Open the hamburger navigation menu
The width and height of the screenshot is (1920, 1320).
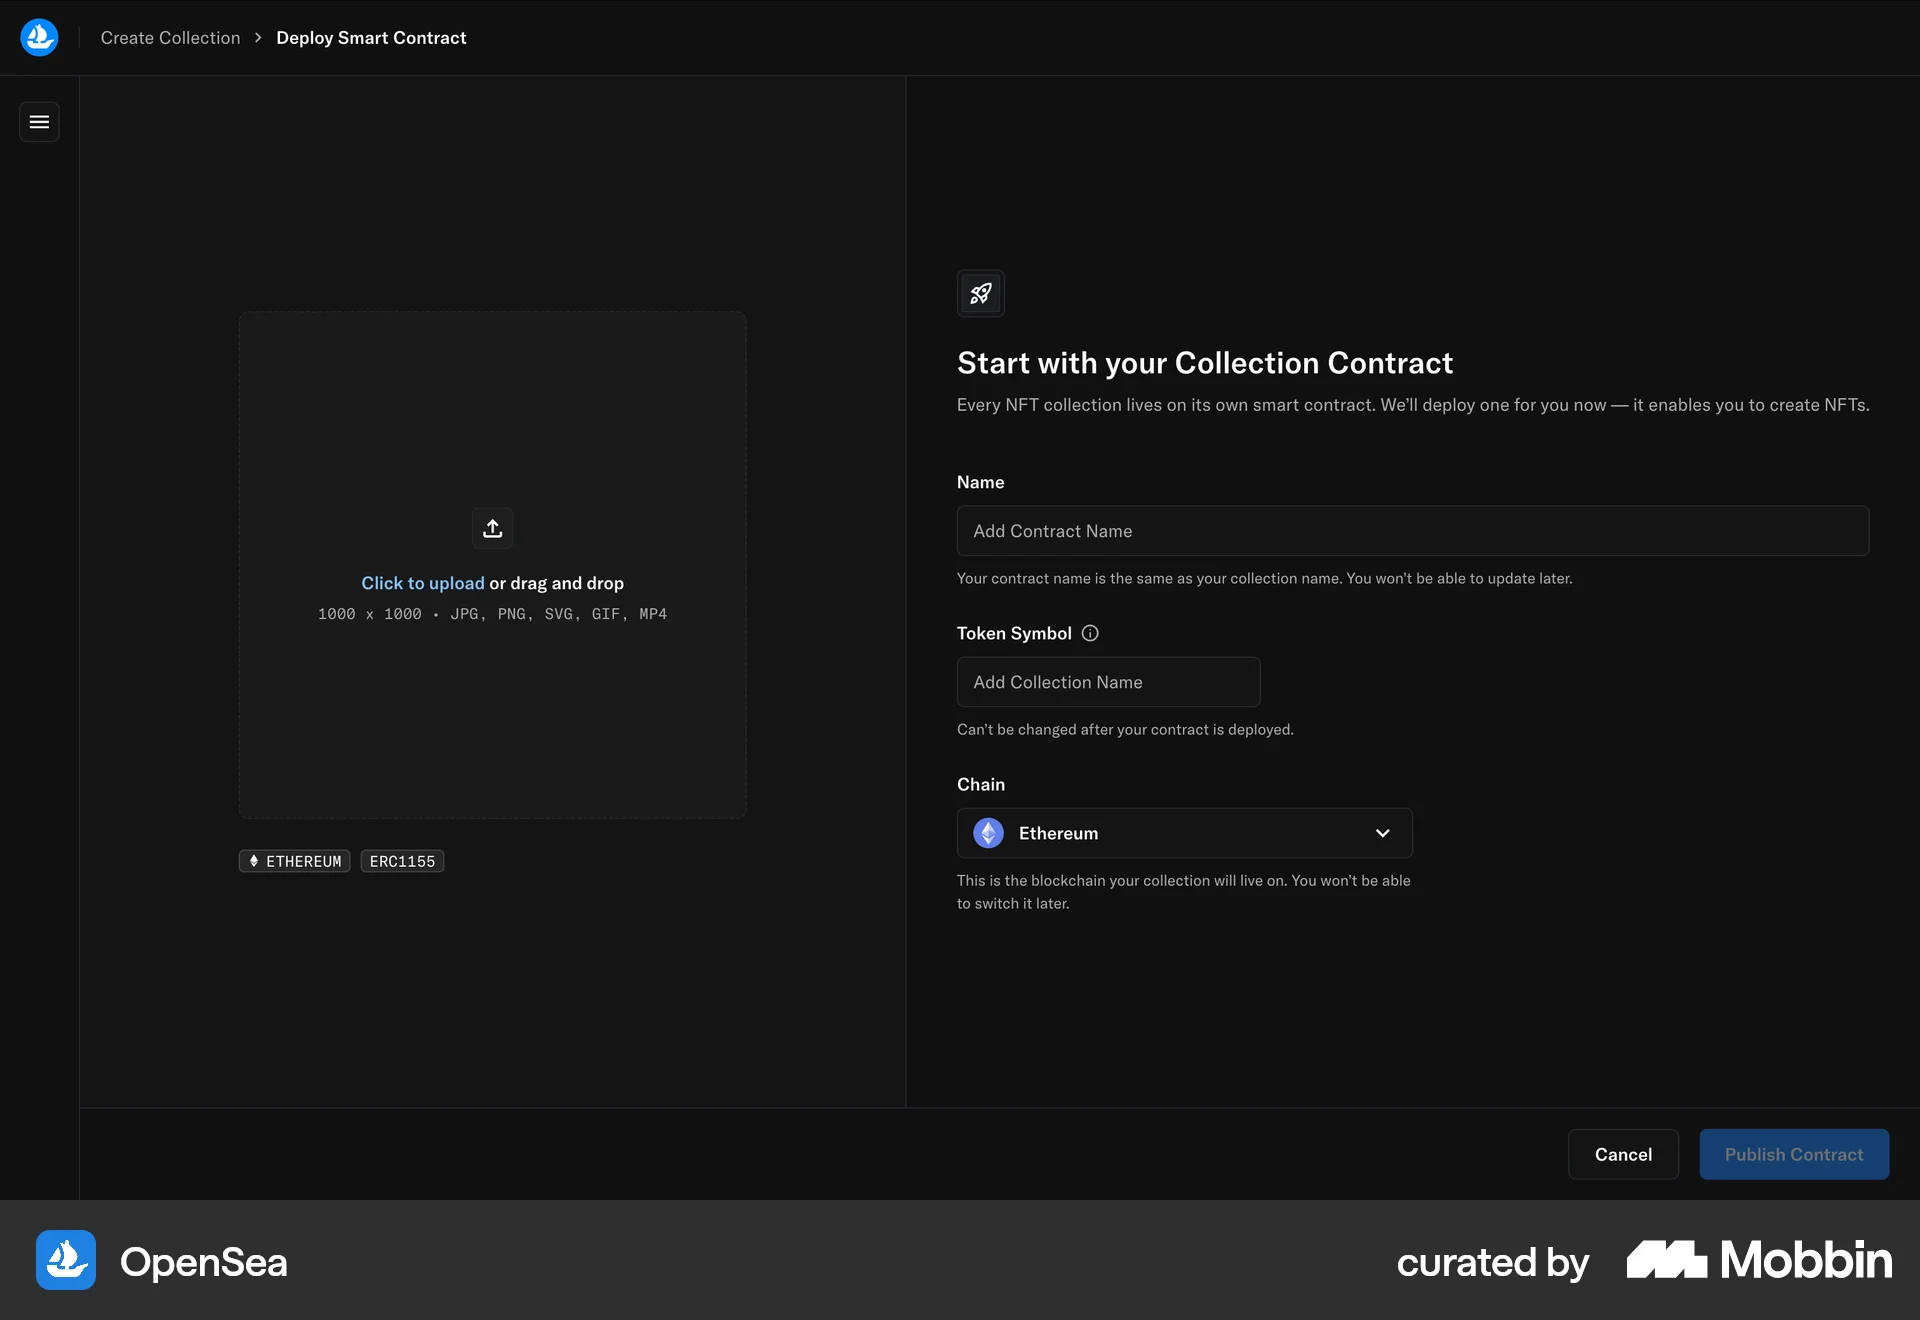tap(39, 121)
